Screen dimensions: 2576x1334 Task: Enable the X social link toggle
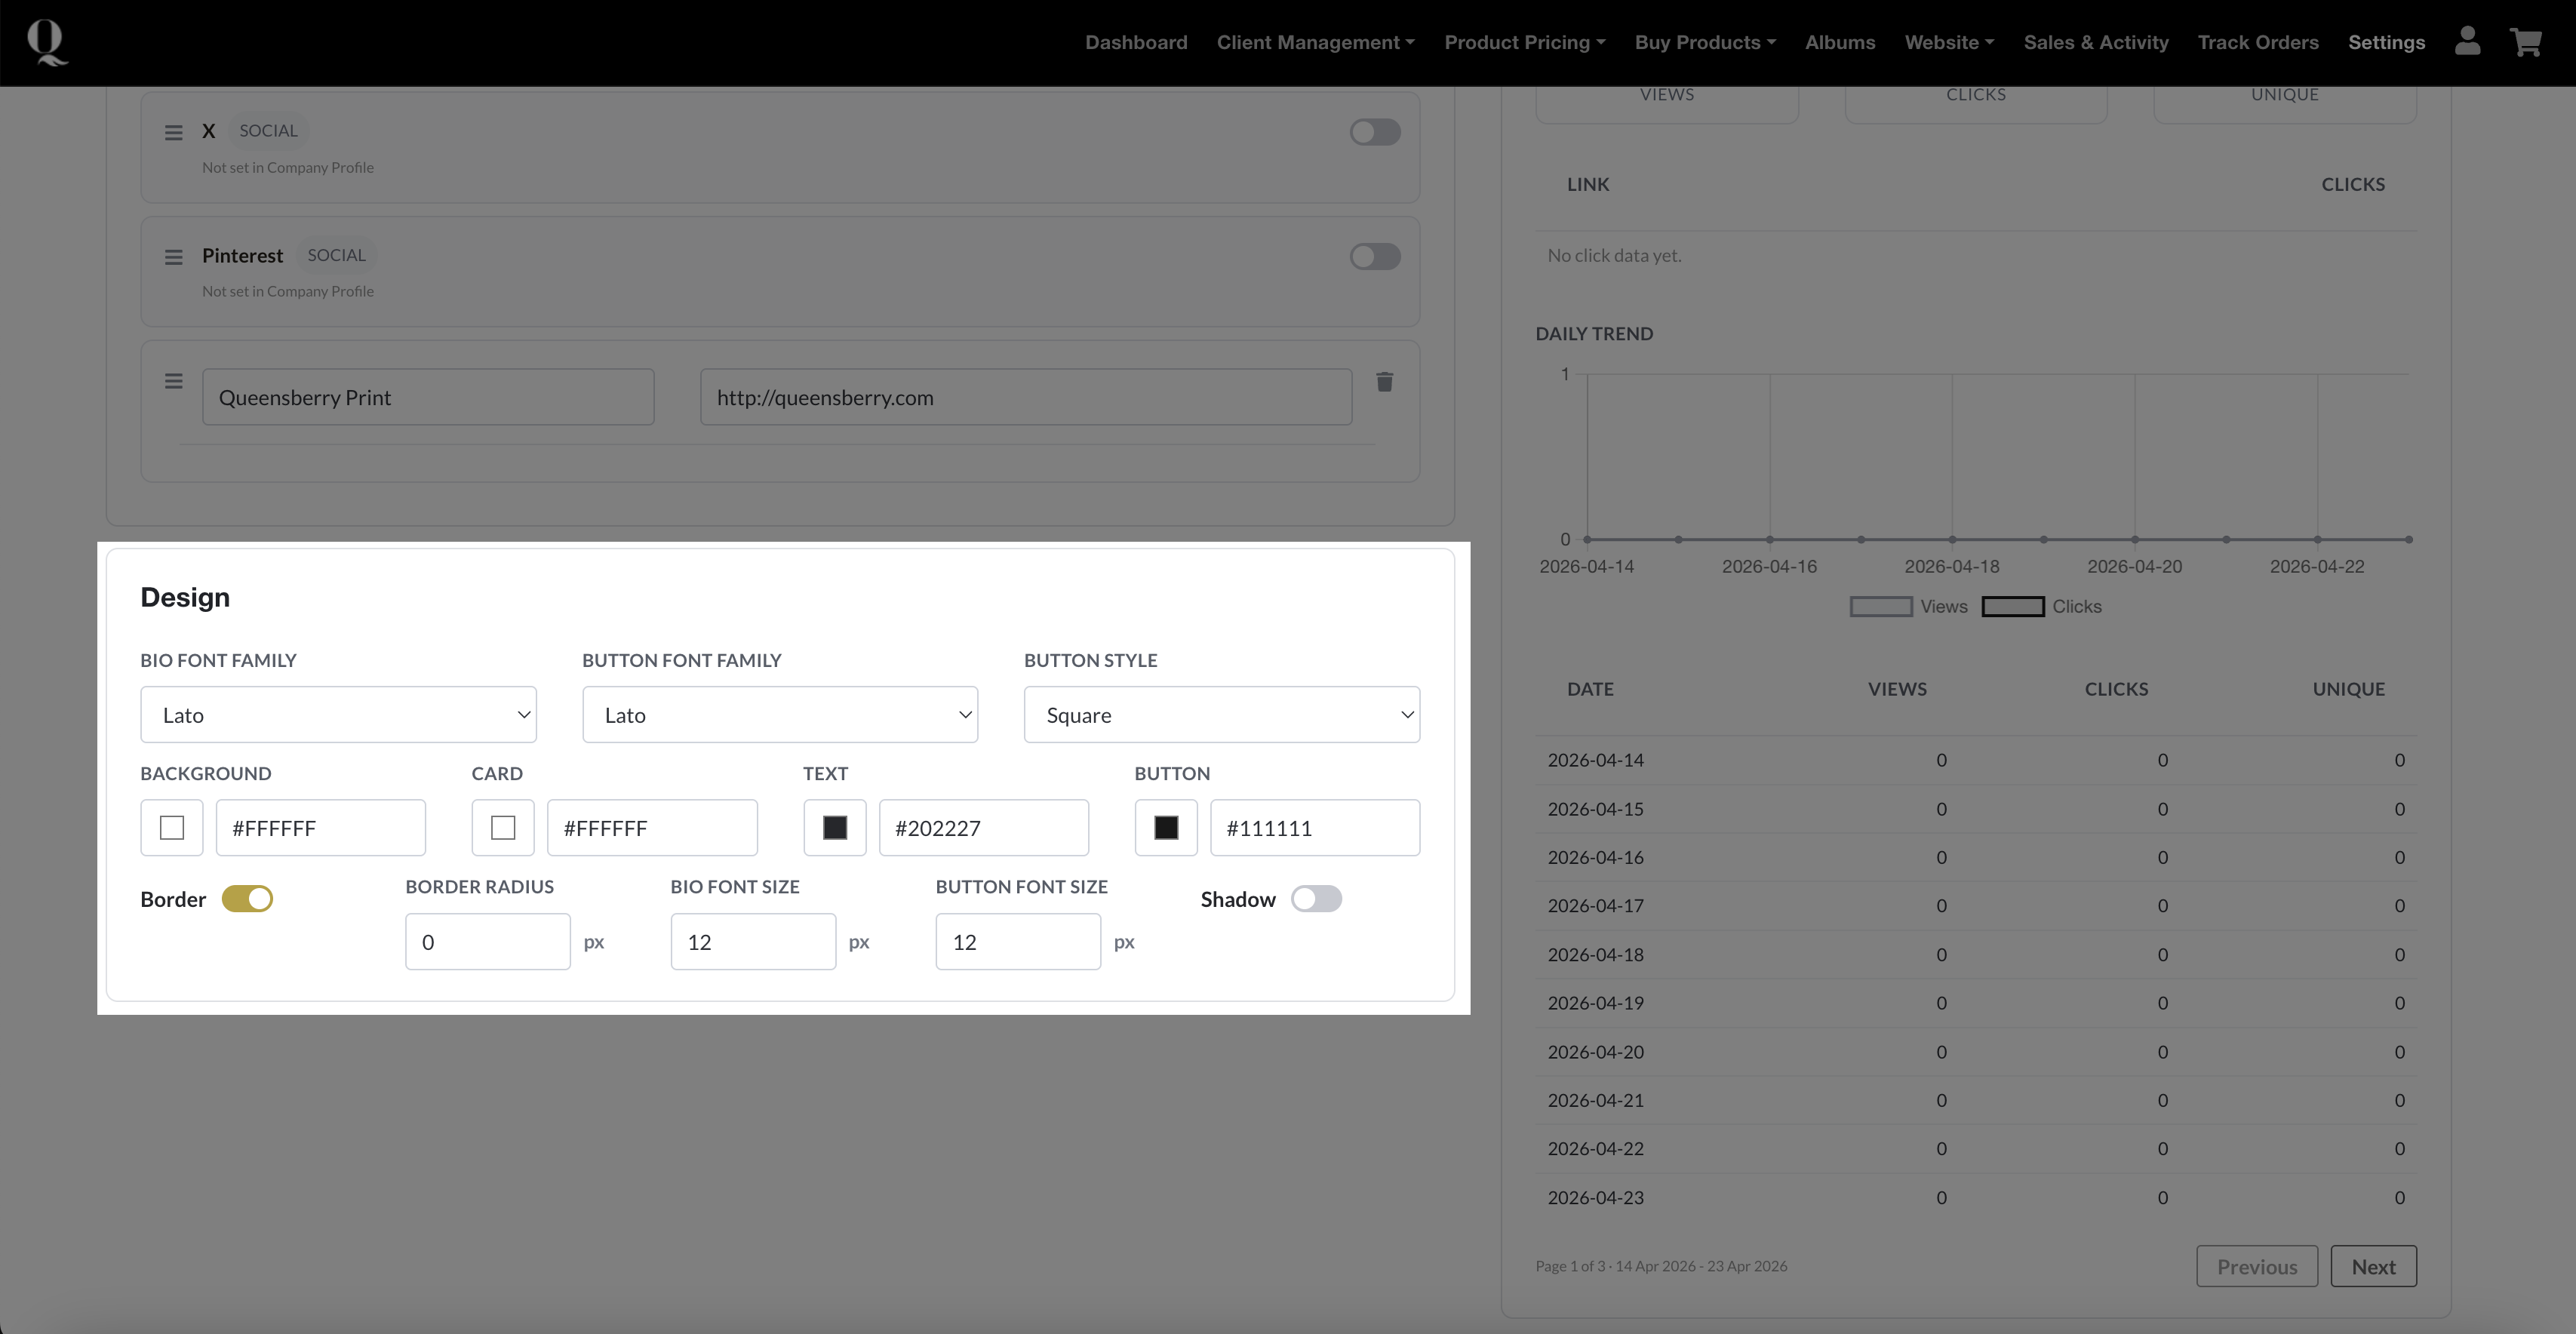(1374, 132)
